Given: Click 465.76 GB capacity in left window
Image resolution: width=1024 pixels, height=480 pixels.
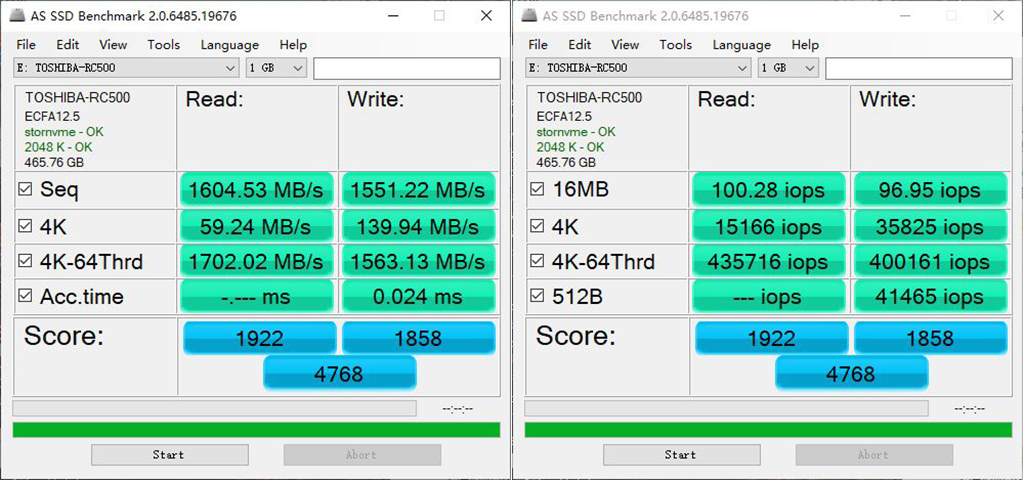Looking at the screenshot, I should [54, 163].
